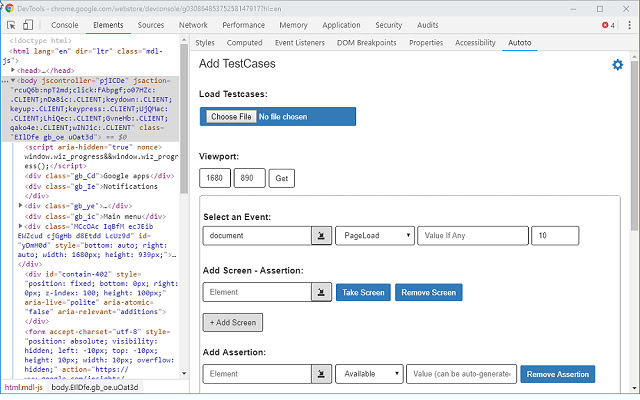Switch to the Console tab
640x400 pixels.
(x=64, y=25)
